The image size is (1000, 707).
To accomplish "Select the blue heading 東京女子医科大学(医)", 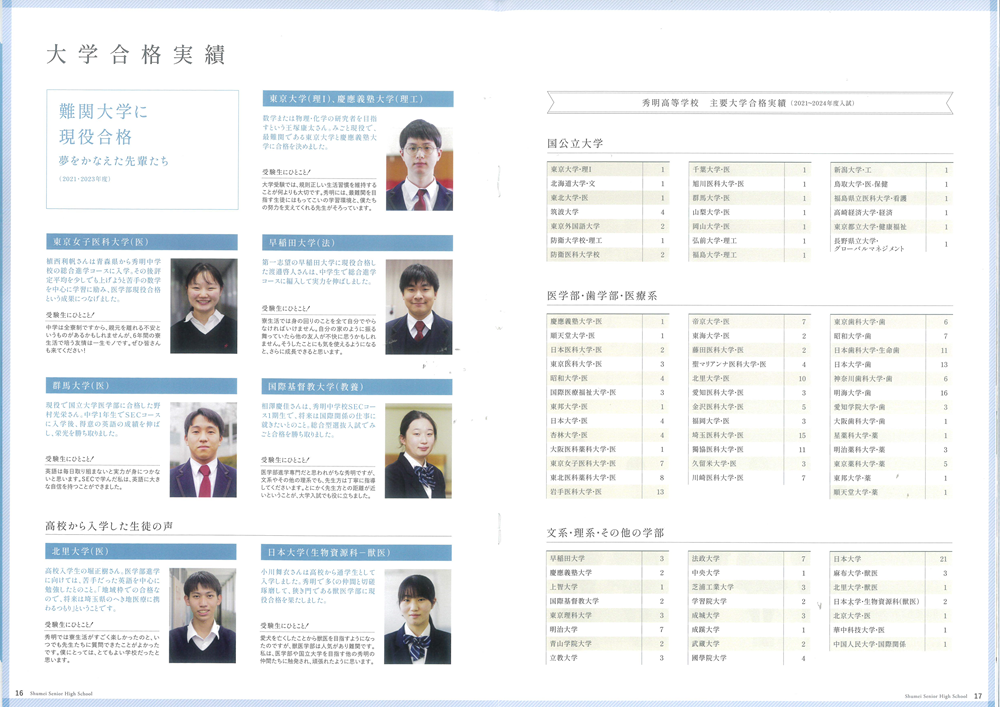I will 142,242.
